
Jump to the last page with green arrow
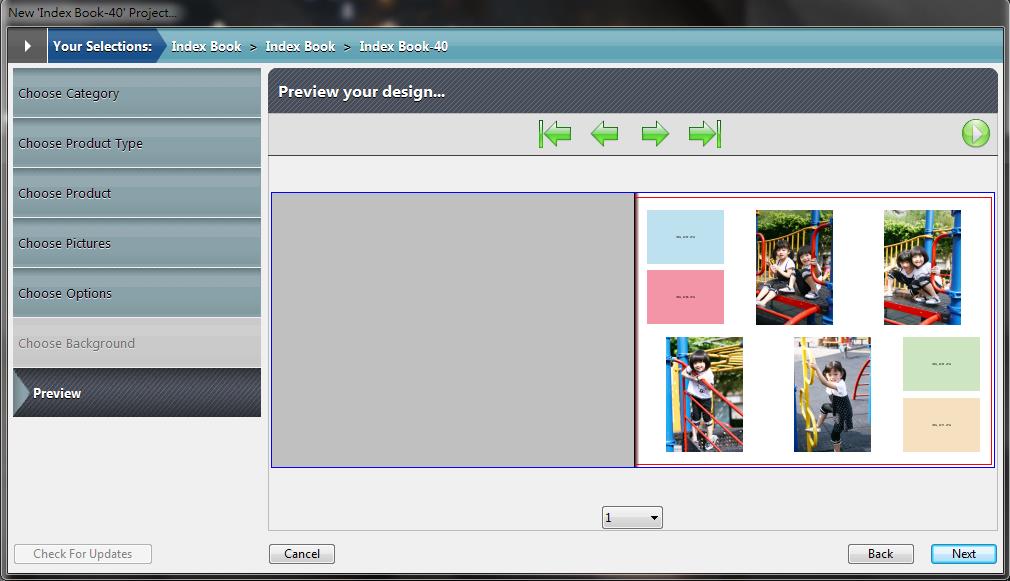tap(705, 134)
